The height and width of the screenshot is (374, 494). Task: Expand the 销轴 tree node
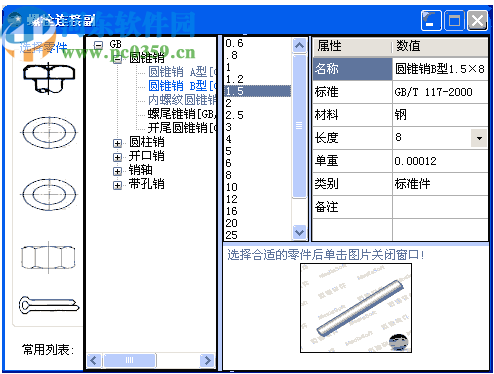pyautogui.click(x=117, y=171)
